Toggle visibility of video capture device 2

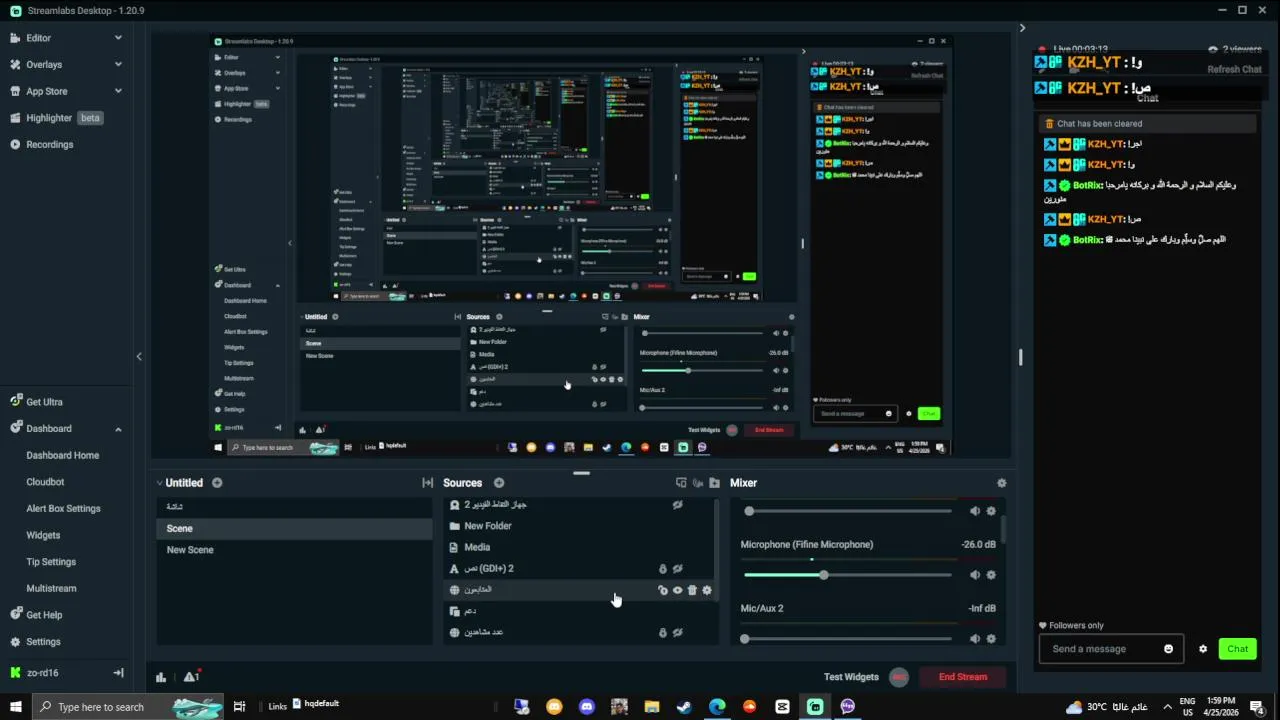coord(677,505)
